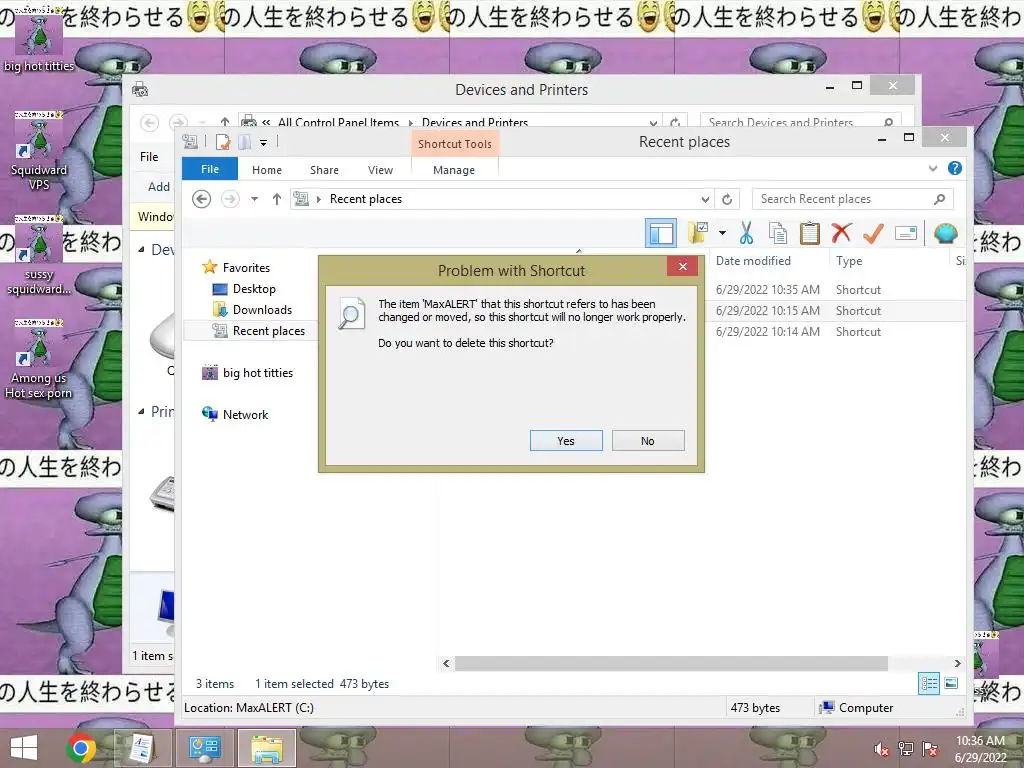Click the File Explorer taskbar icon
This screenshot has width=1024, height=768.
click(267, 748)
